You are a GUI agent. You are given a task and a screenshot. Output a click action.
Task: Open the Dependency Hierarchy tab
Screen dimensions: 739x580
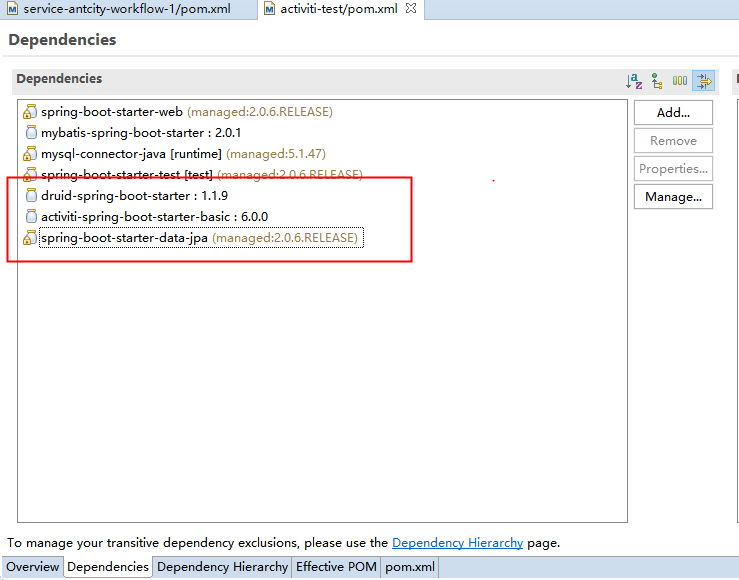tap(222, 566)
